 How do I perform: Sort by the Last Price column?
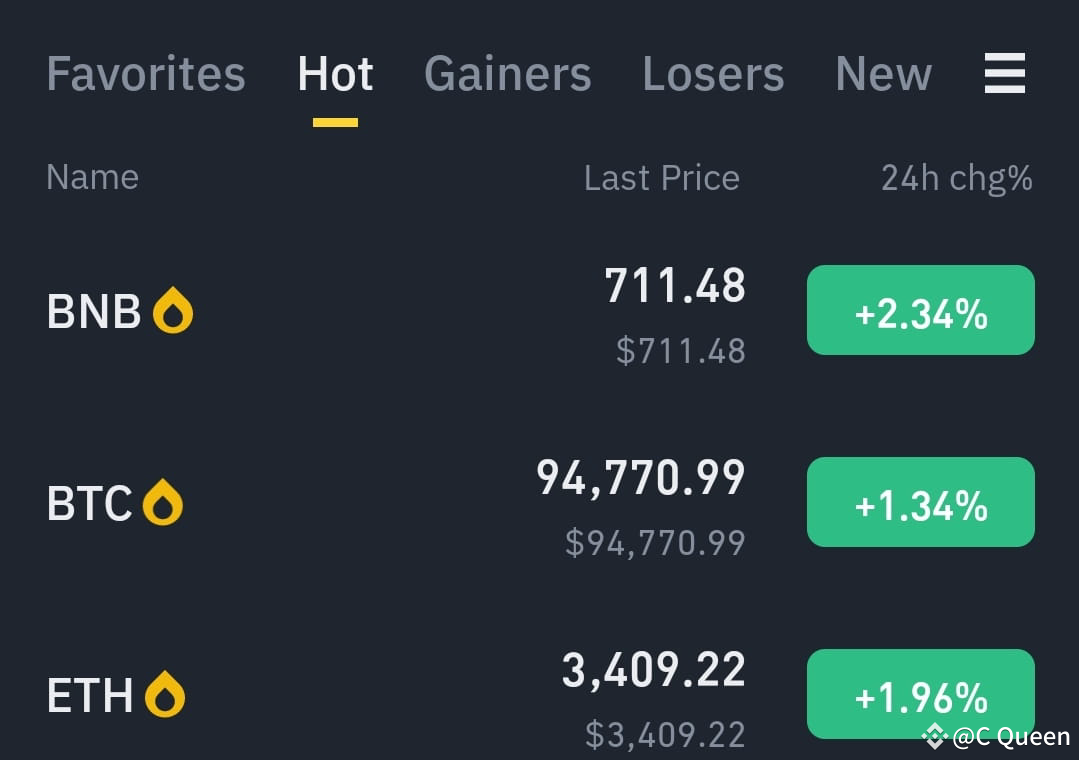[661, 177]
